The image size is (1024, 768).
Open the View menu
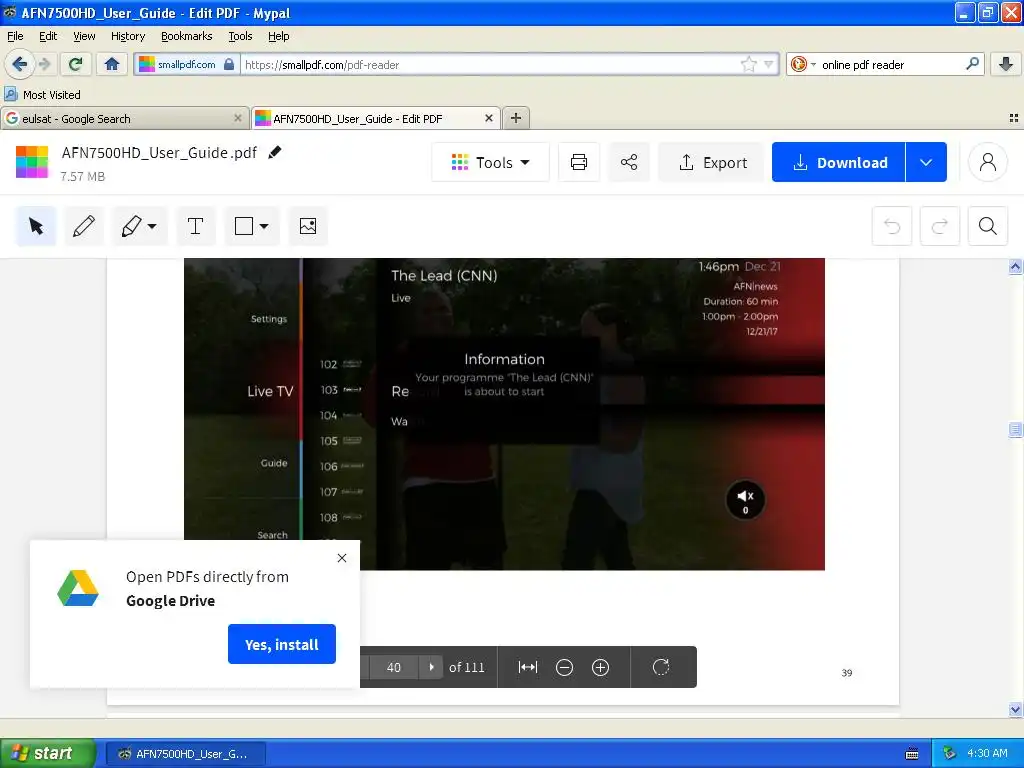point(84,36)
